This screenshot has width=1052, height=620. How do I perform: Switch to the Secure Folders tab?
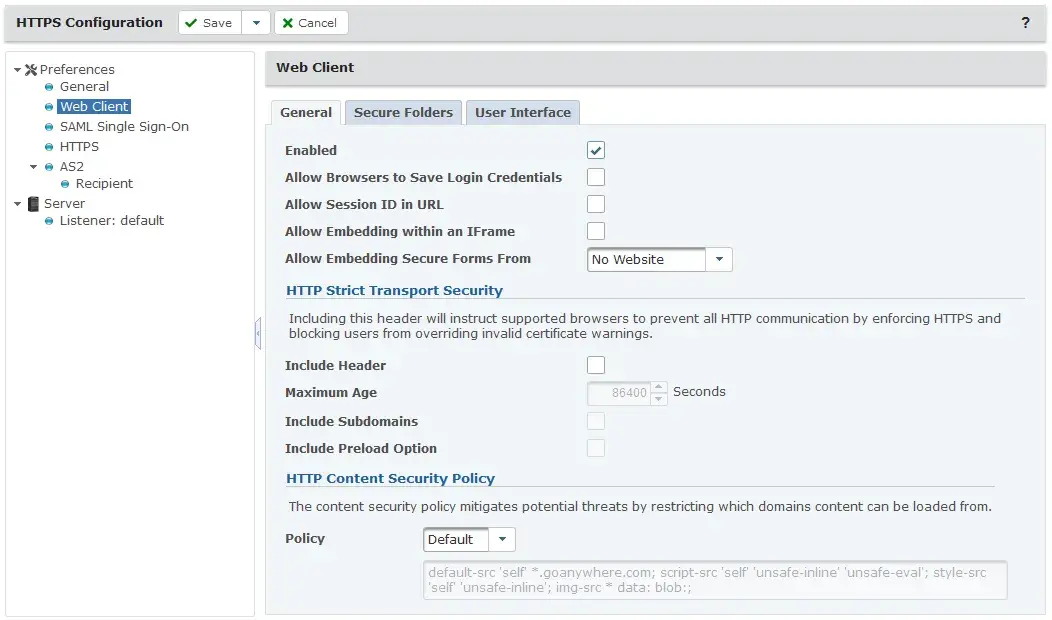(403, 112)
